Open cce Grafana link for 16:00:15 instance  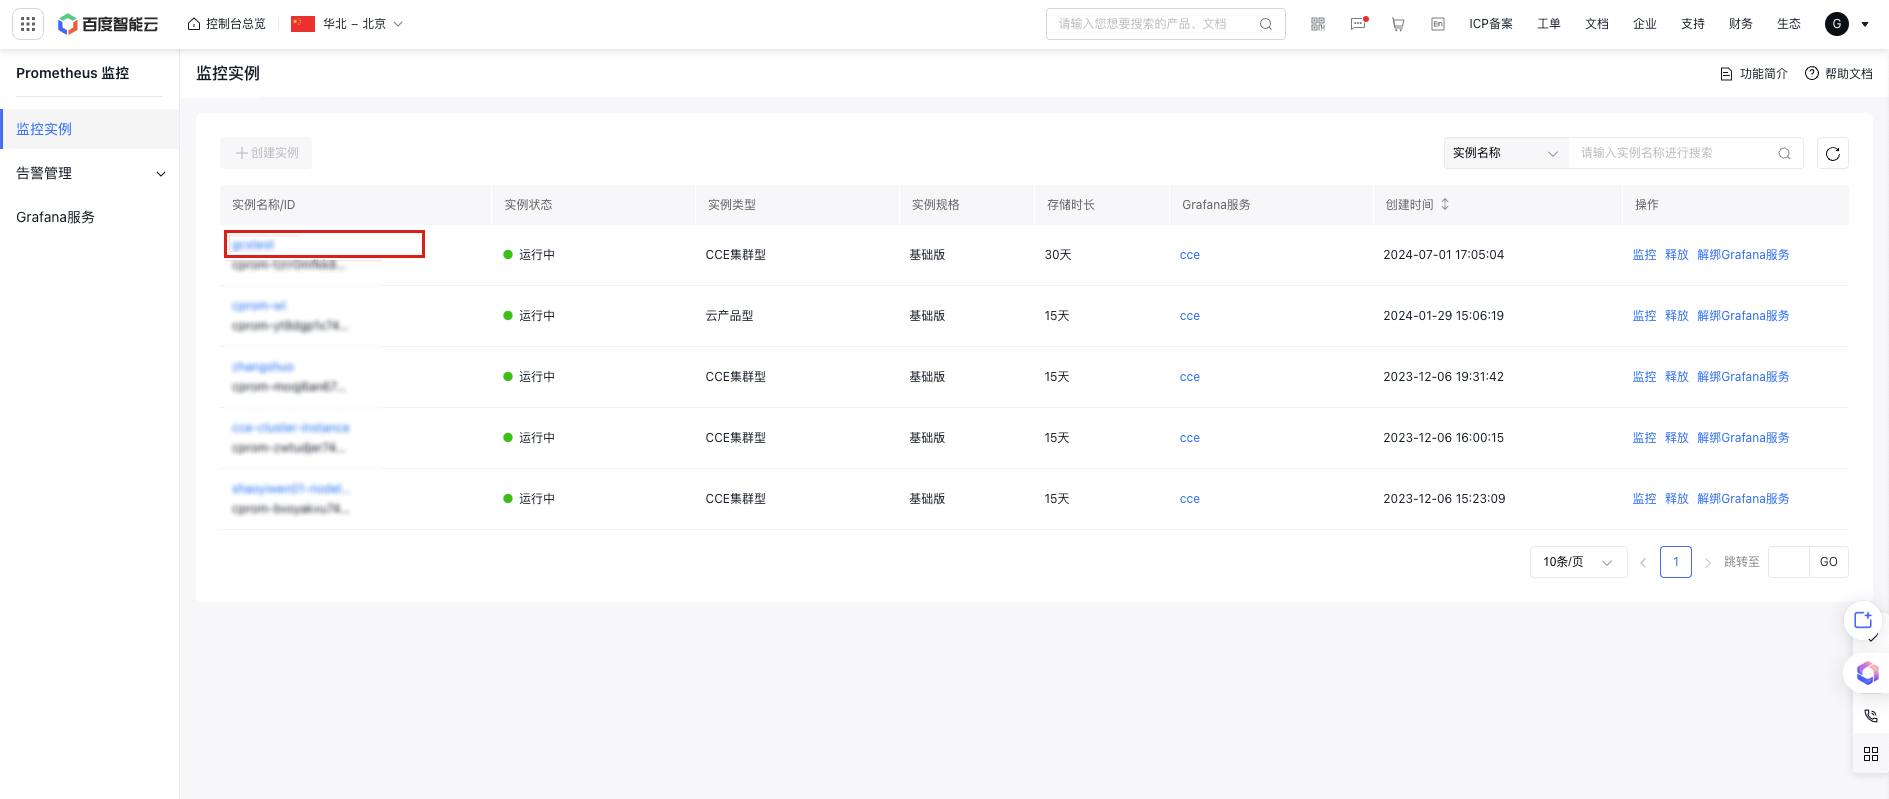click(1189, 438)
